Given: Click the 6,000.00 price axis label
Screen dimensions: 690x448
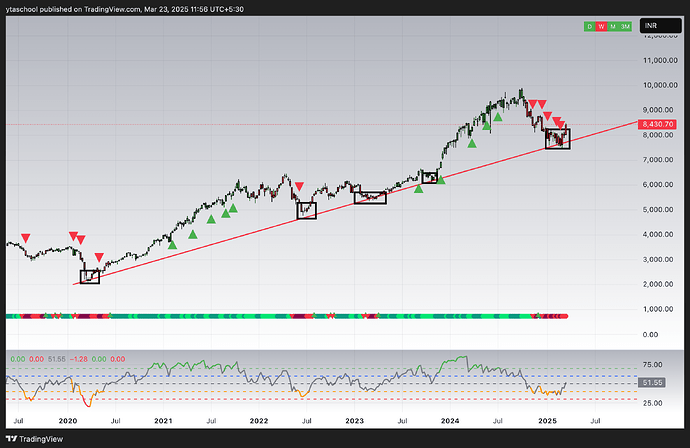Looking at the screenshot, I should coord(658,184).
